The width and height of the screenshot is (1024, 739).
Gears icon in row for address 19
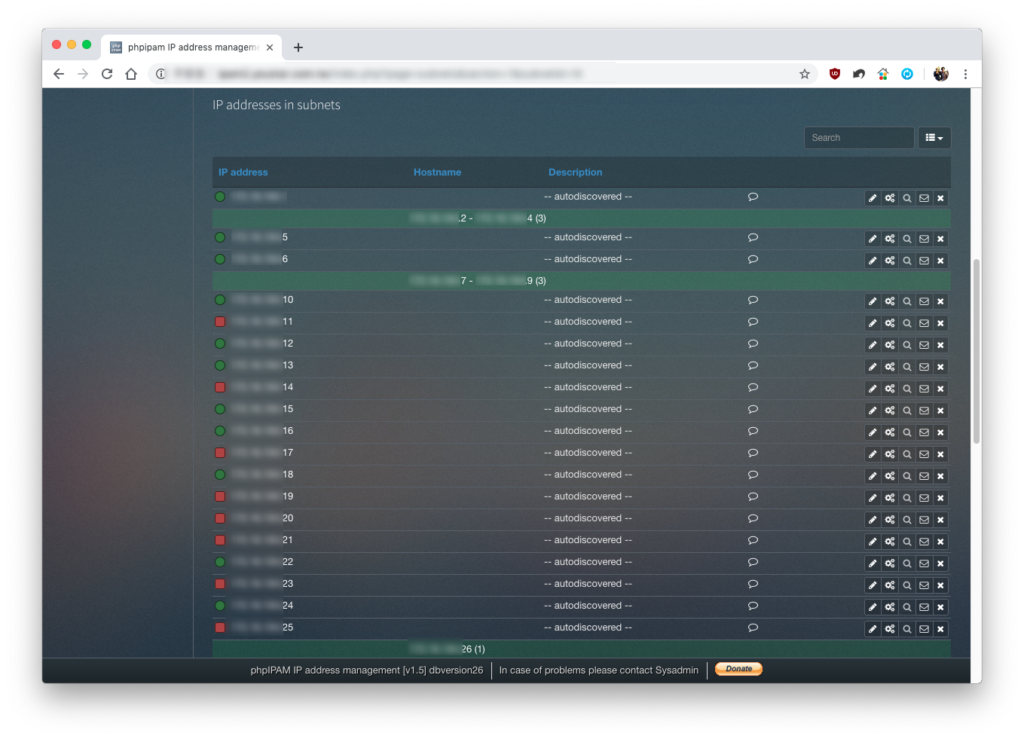pyautogui.click(x=889, y=498)
